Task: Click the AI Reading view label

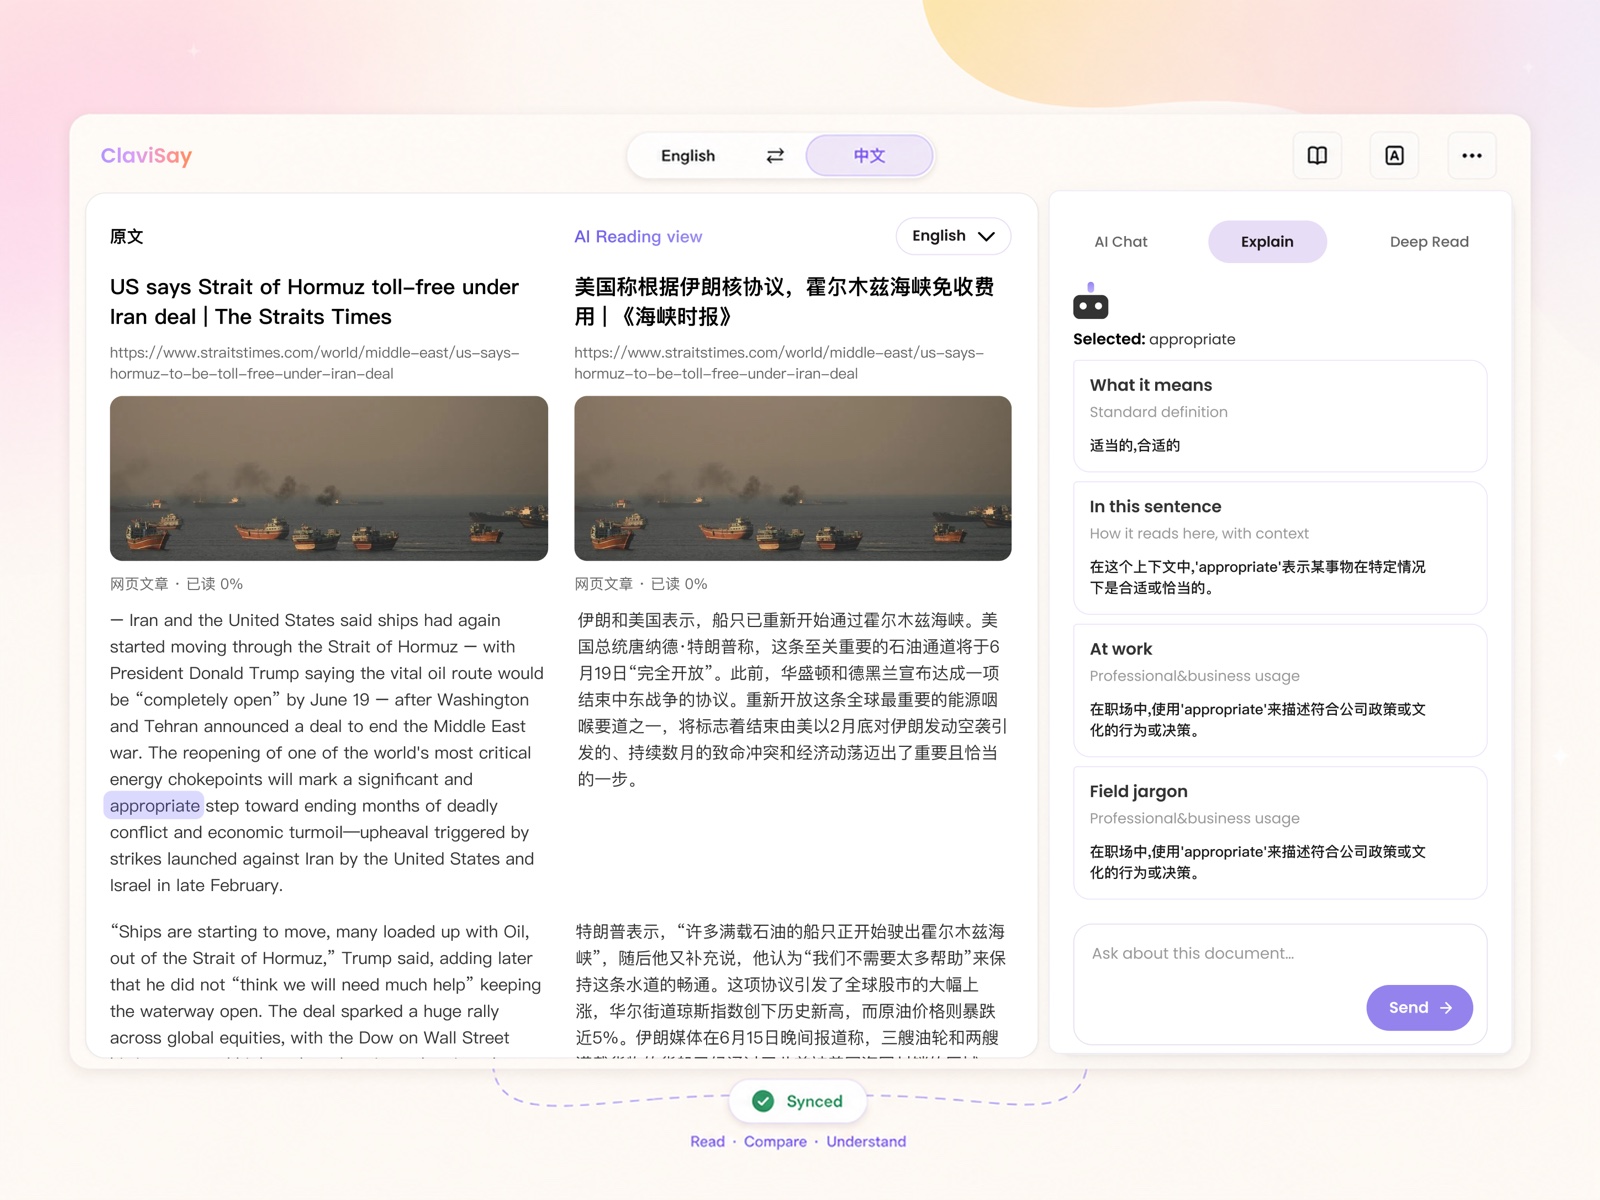Action: click(x=638, y=237)
